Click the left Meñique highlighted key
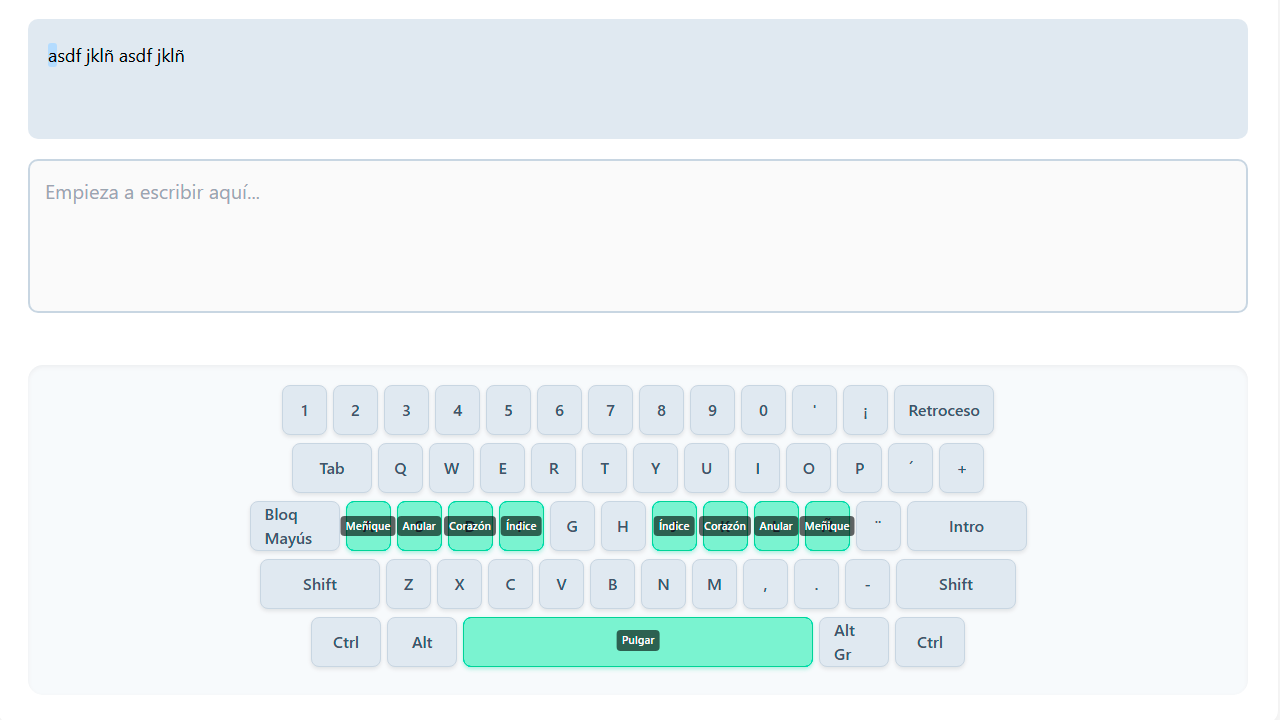This screenshot has height=720, width=1280. coord(369,526)
